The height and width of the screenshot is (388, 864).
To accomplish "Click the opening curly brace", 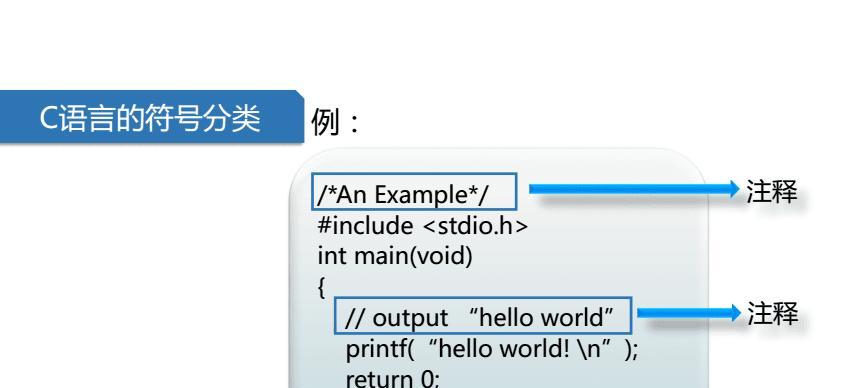I will pos(321,287).
